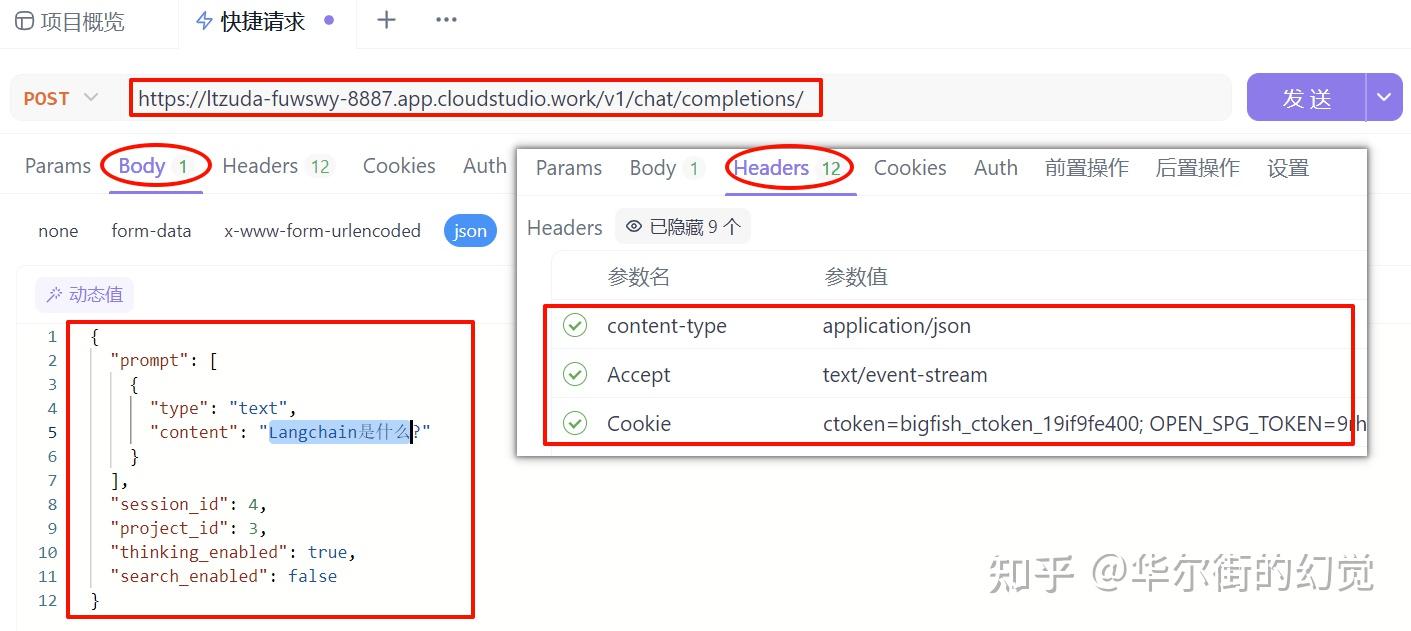Open the ellipsis more-options icon next to tabs
Image resolution: width=1411 pixels, height=631 pixels.
click(x=446, y=20)
